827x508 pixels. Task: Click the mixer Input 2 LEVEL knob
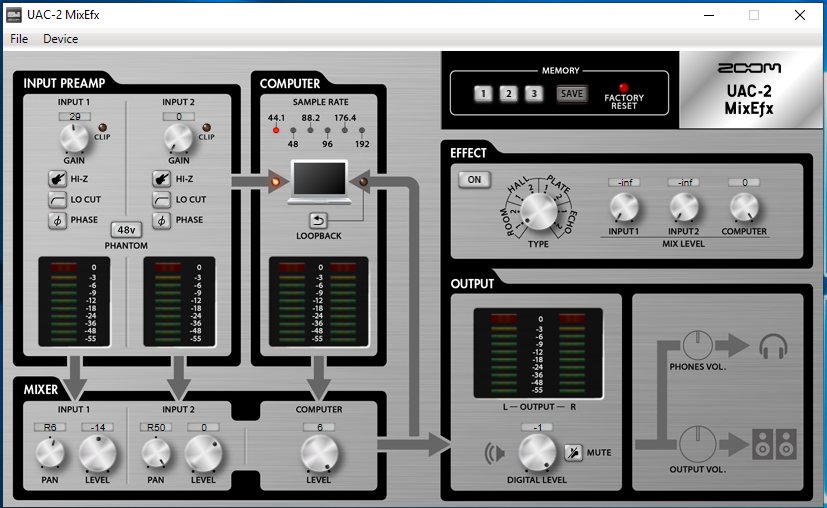coord(203,454)
